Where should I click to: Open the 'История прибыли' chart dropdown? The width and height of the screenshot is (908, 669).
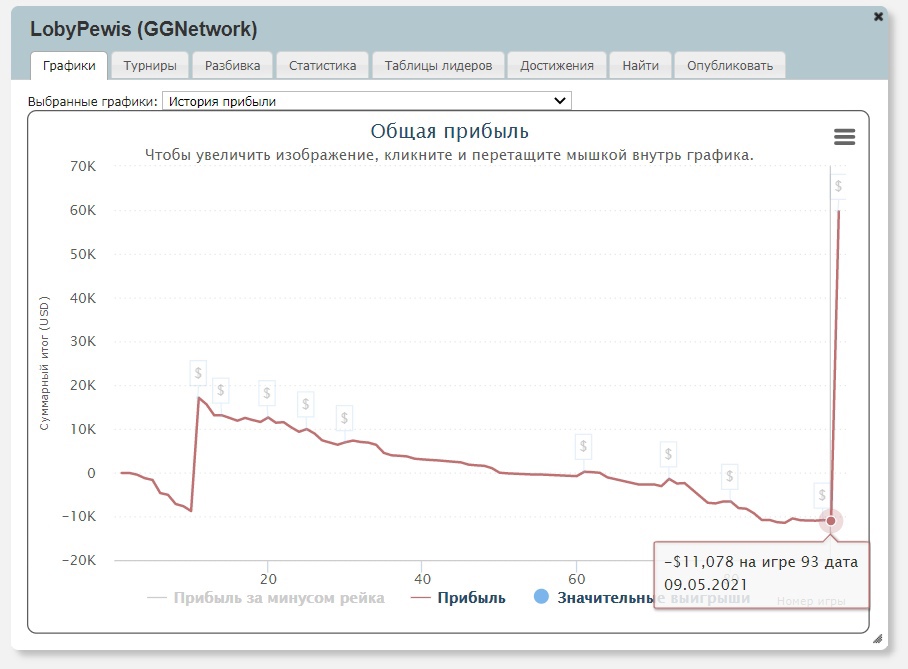(x=366, y=101)
